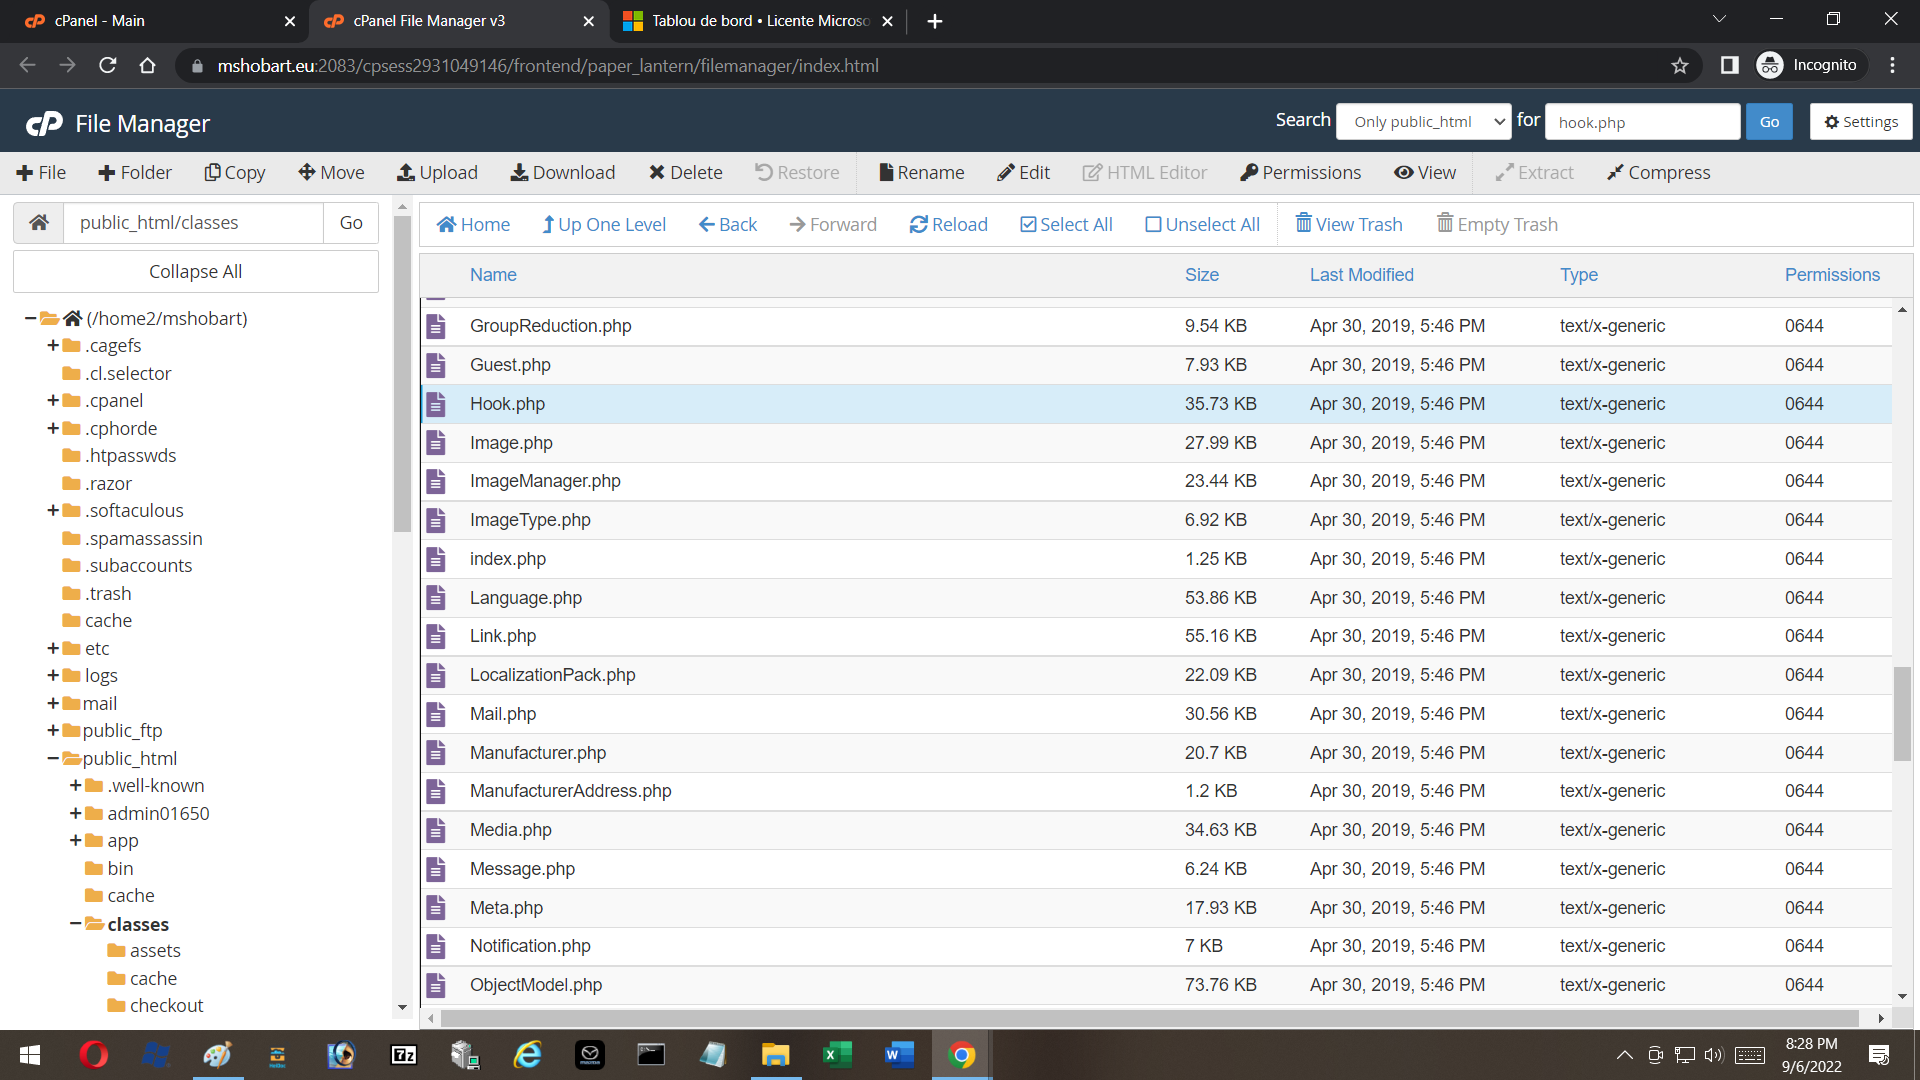The width and height of the screenshot is (1920, 1080).
Task: Click the Reload action
Action: 948,224
